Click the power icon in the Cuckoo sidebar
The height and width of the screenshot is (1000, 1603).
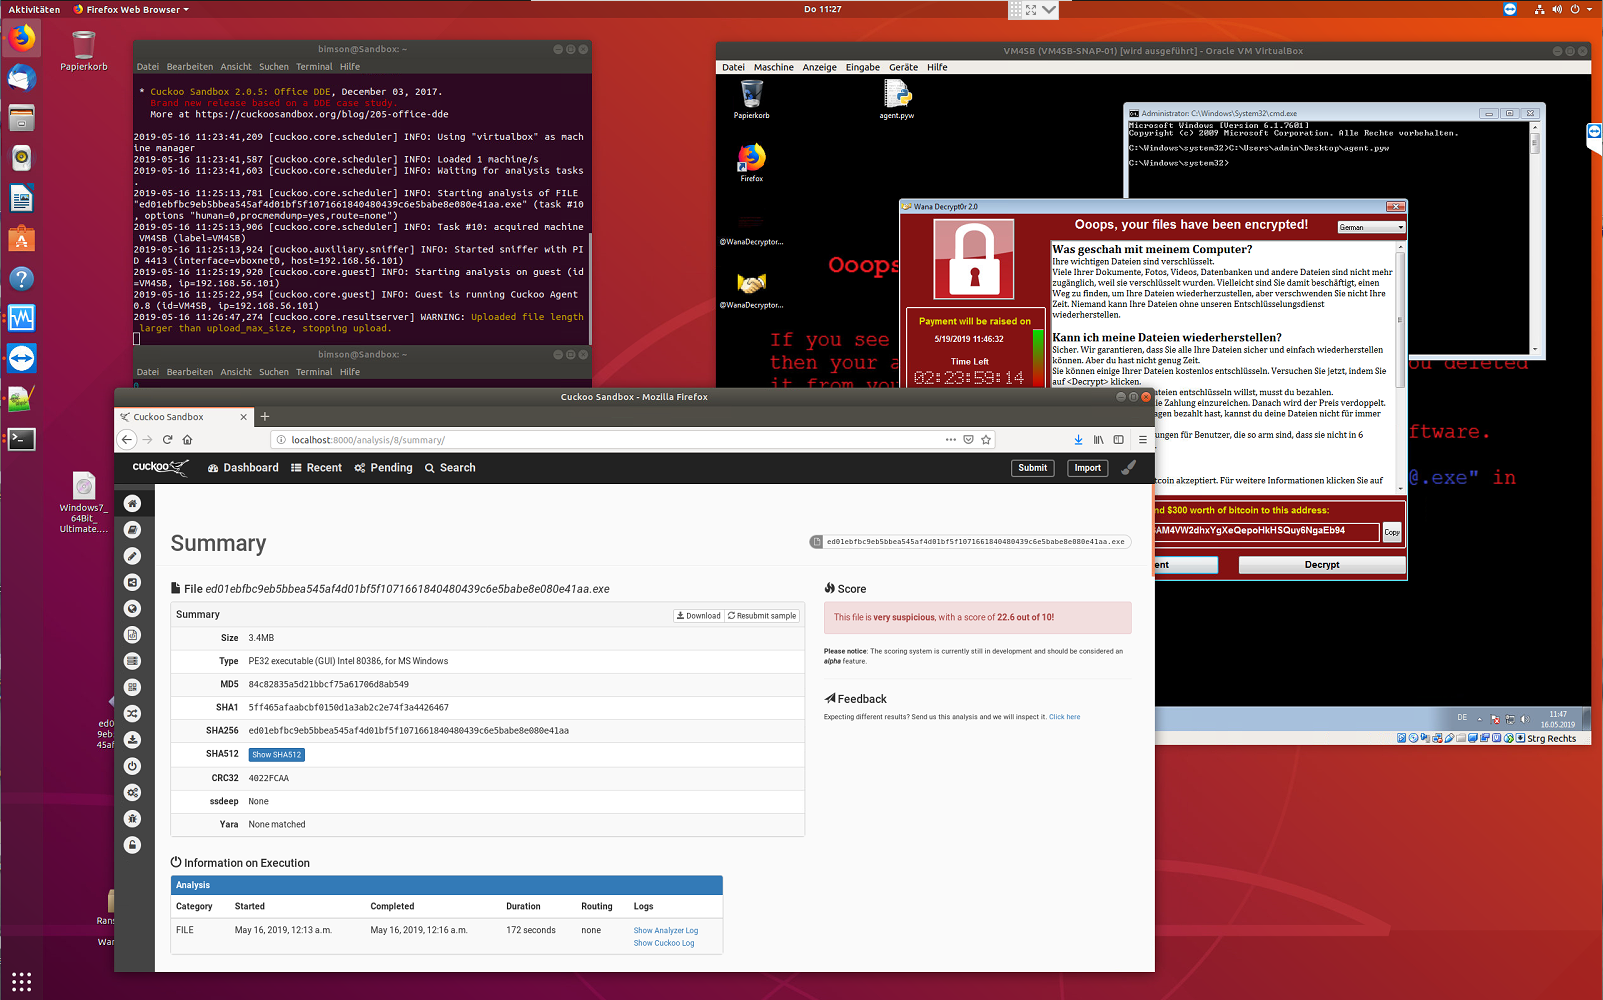pos(132,766)
